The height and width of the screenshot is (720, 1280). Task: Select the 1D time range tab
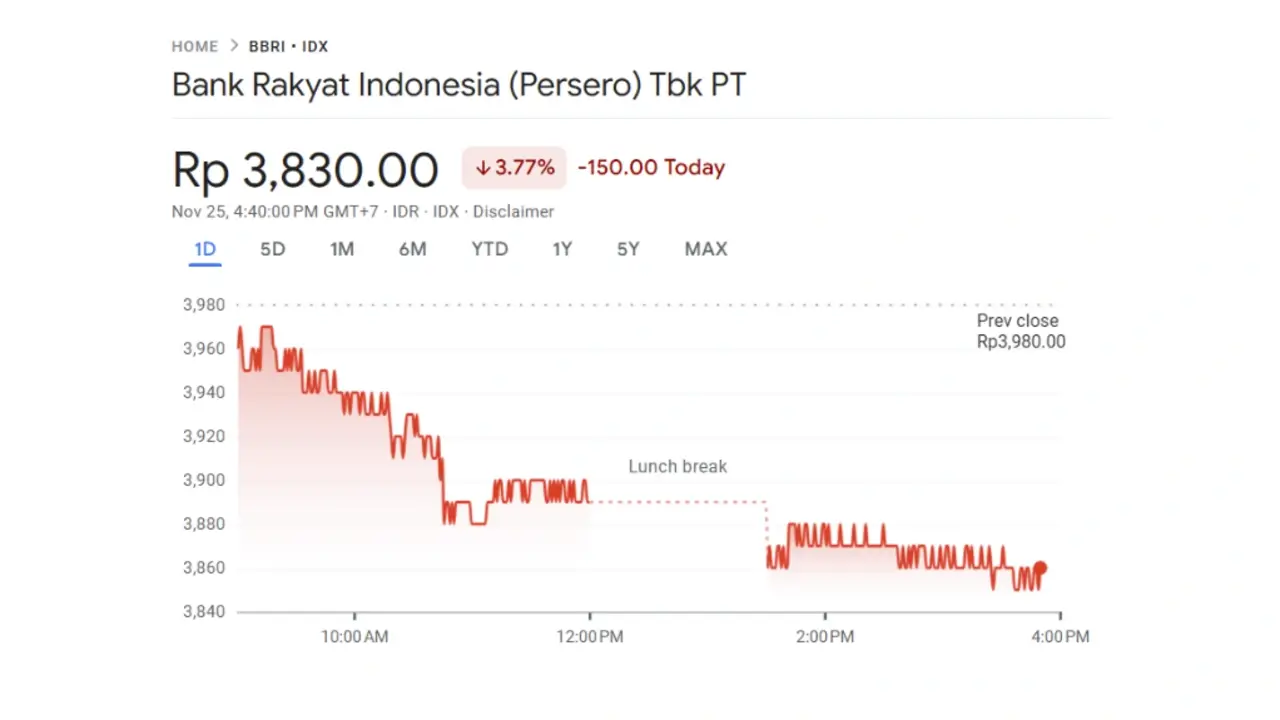pyautogui.click(x=205, y=249)
